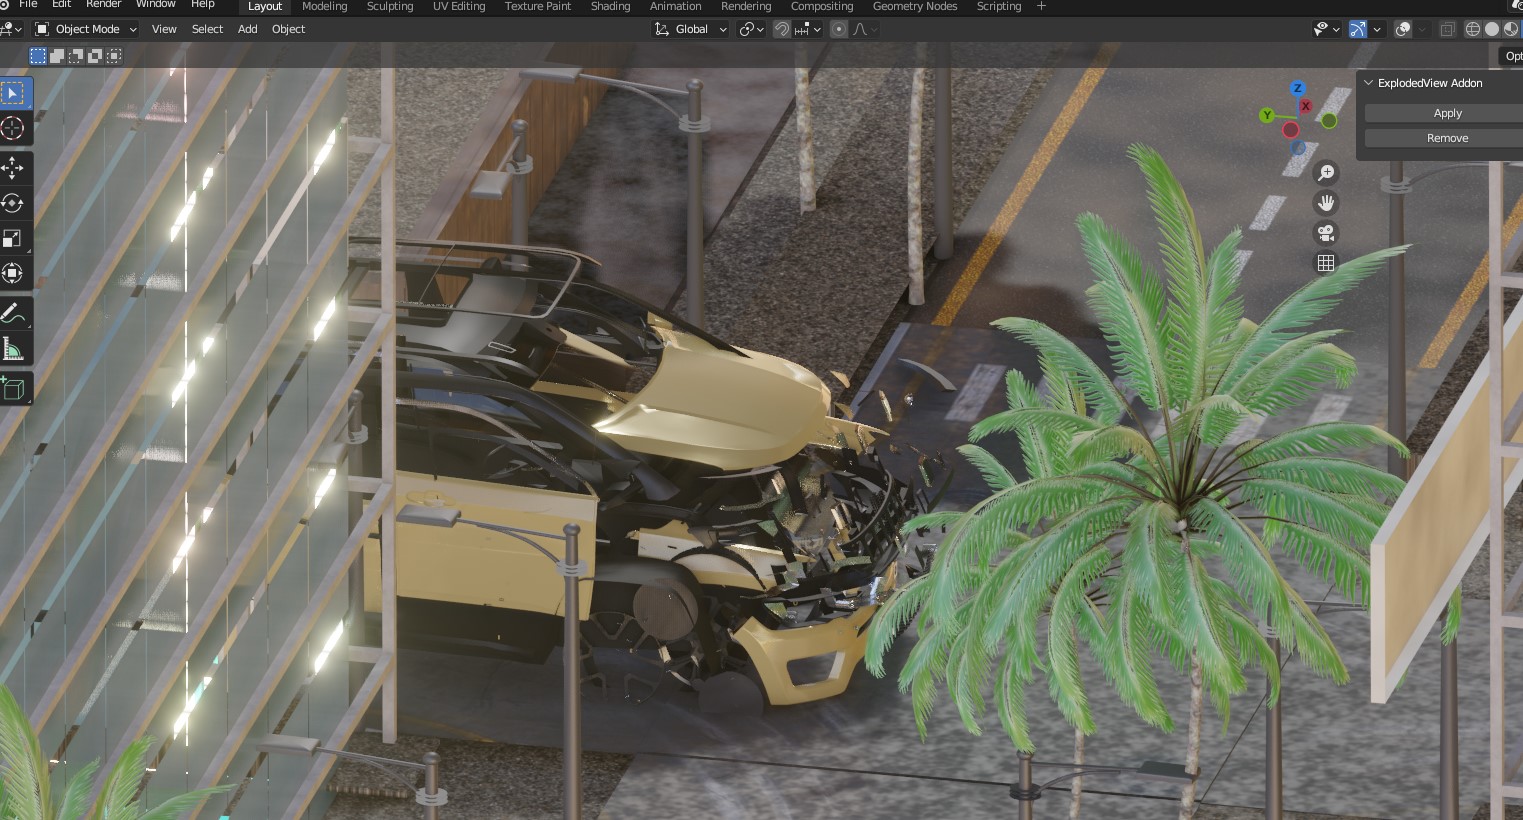Switch select mode to Extend
Screen dimensions: 1523x820
click(56, 55)
